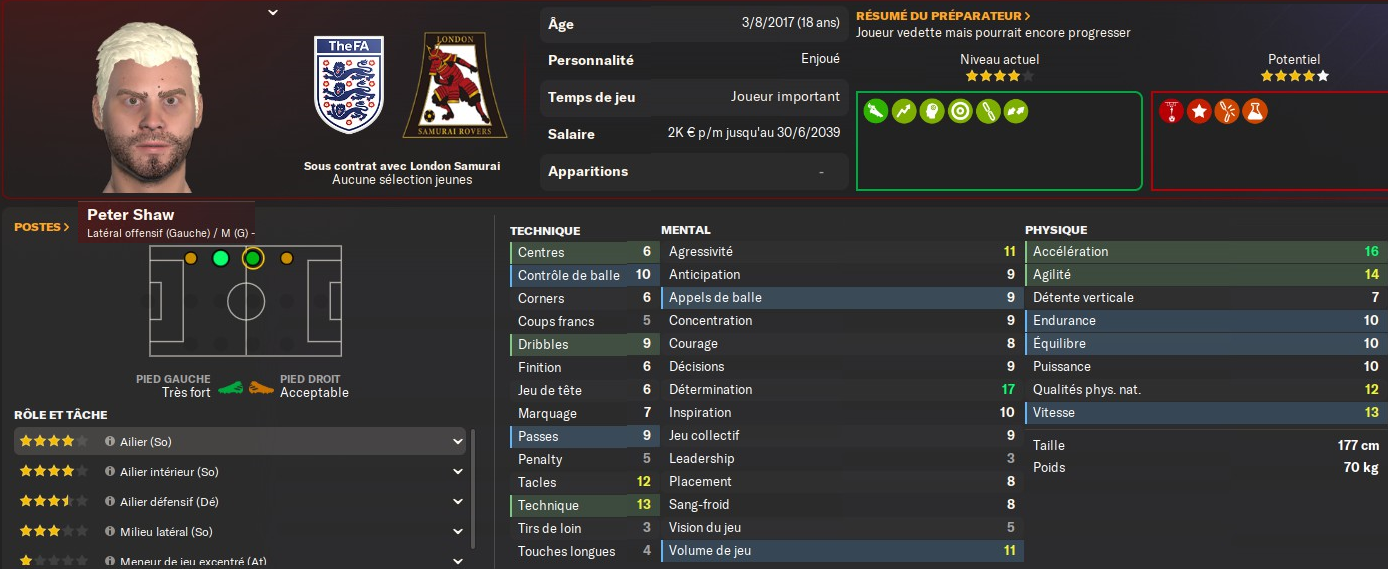This screenshot has height=569, width=1388.
Task: Open the Postes section link
Action: point(42,227)
